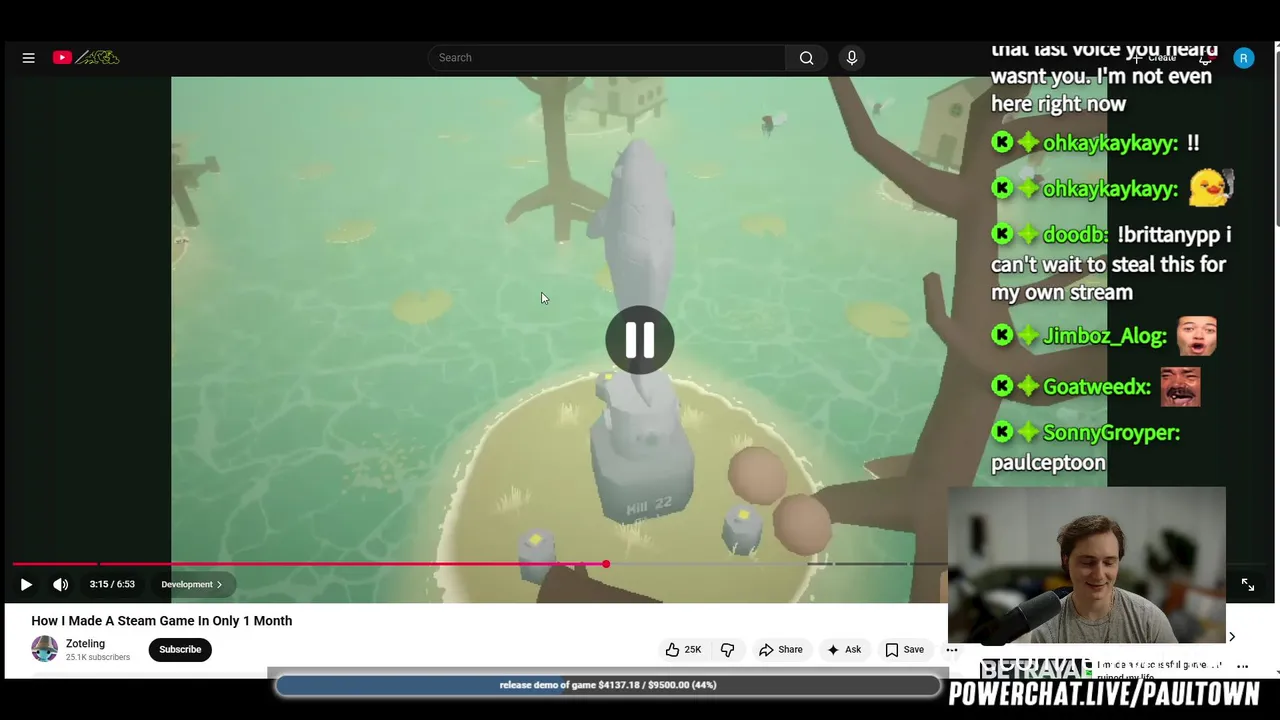Image resolution: width=1280 pixels, height=720 pixels.
Task: Click the Jimboz_Alog face emote
Action: point(1196,337)
